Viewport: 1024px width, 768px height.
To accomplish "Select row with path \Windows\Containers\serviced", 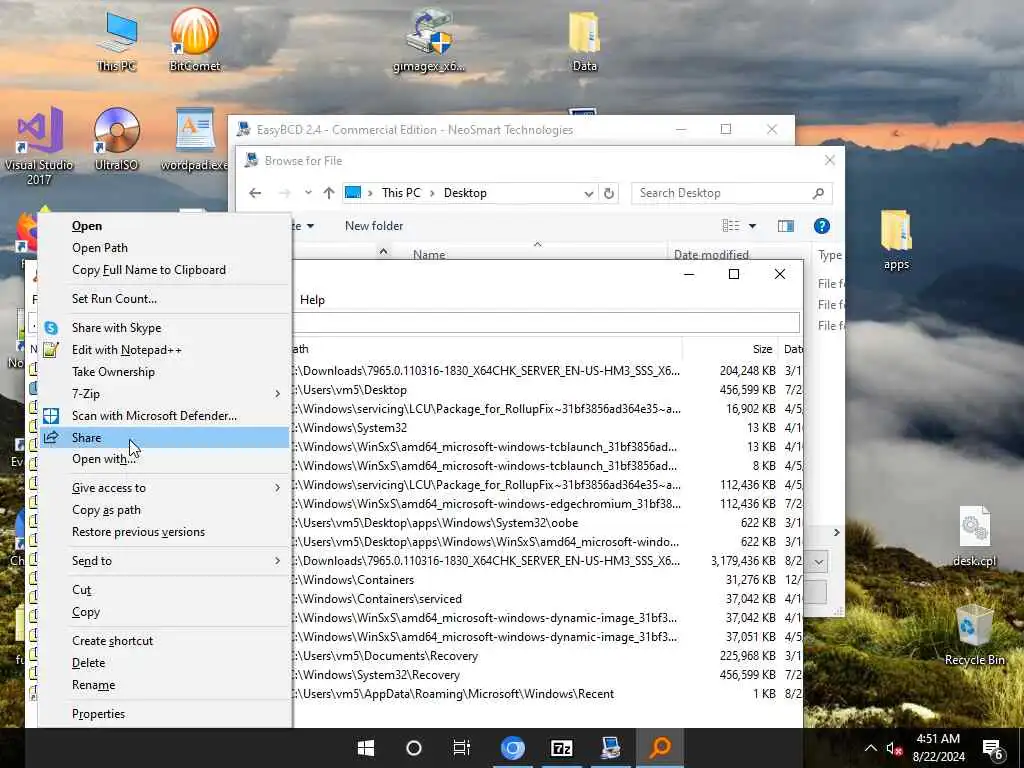I will point(547,599).
